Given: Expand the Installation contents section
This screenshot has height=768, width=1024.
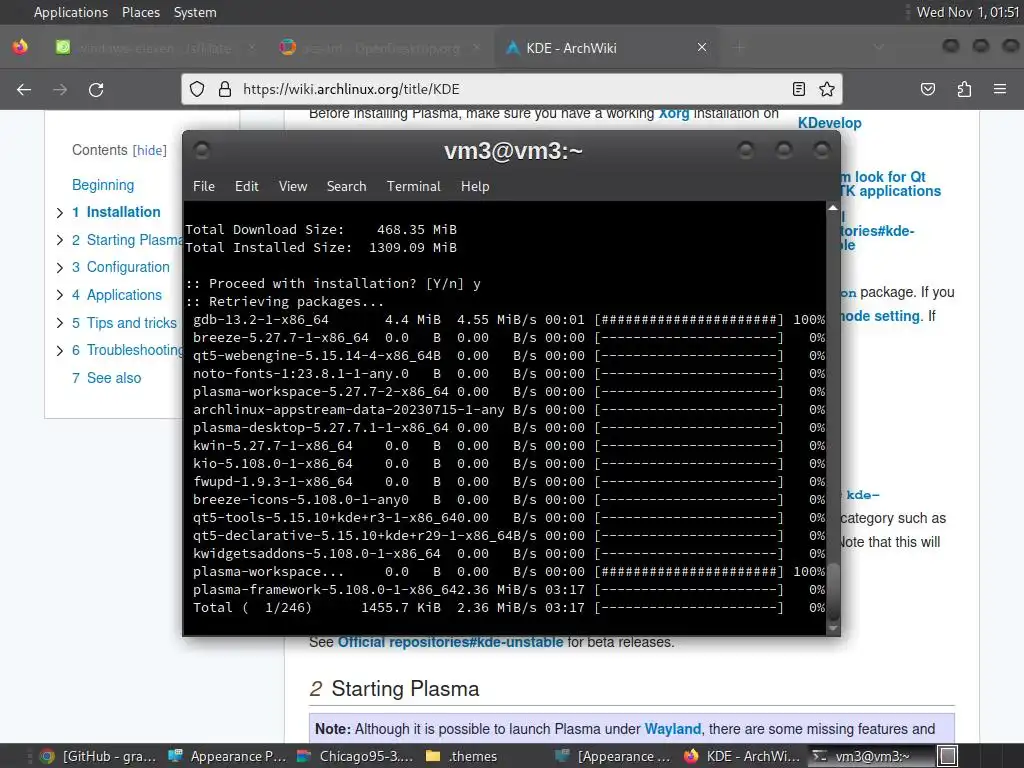Looking at the screenshot, I should [x=59, y=213].
